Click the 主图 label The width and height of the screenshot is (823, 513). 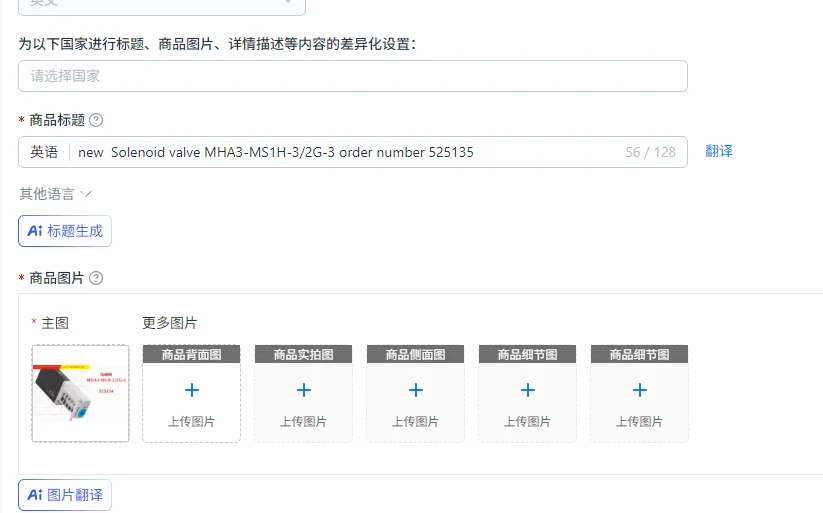(x=55, y=323)
